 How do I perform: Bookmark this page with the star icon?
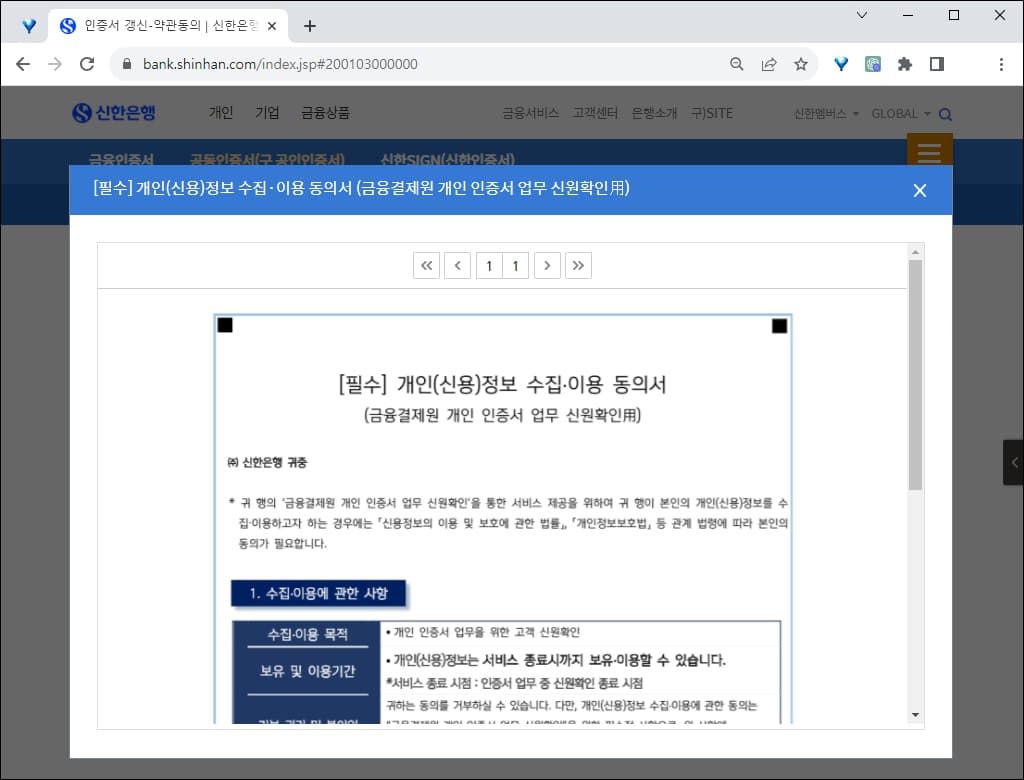(x=800, y=63)
